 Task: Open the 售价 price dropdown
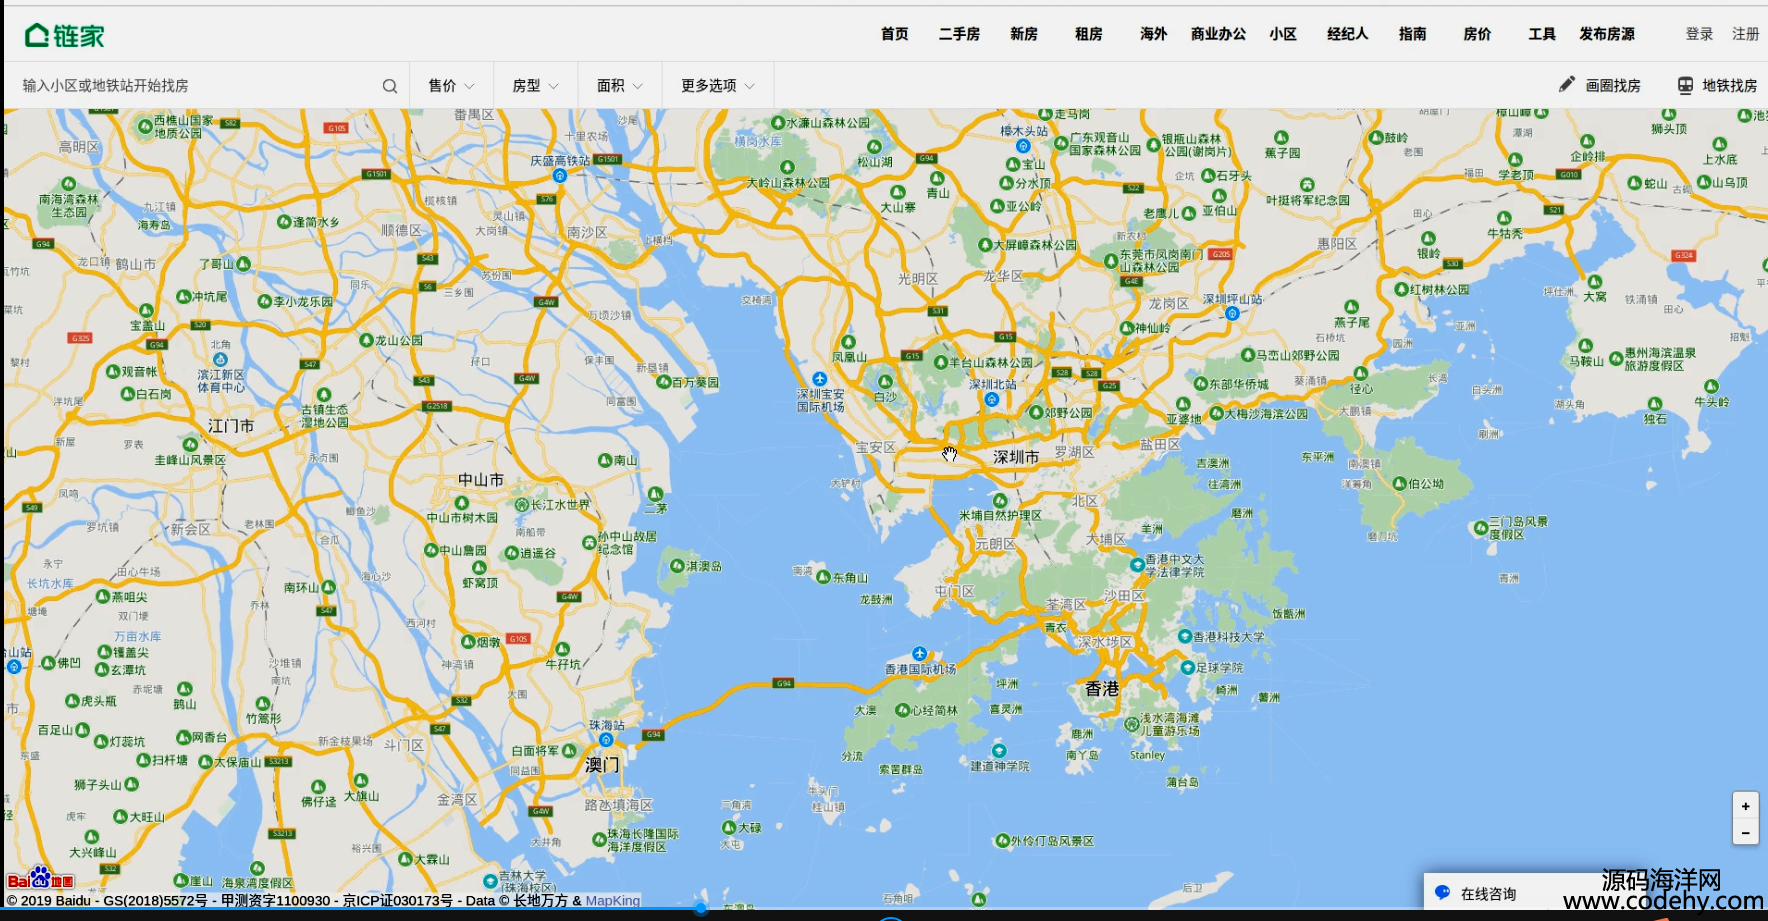point(452,86)
